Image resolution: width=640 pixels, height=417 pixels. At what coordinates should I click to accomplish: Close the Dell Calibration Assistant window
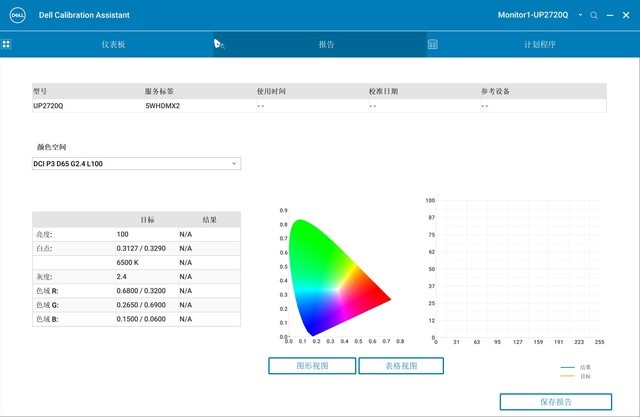coord(626,15)
